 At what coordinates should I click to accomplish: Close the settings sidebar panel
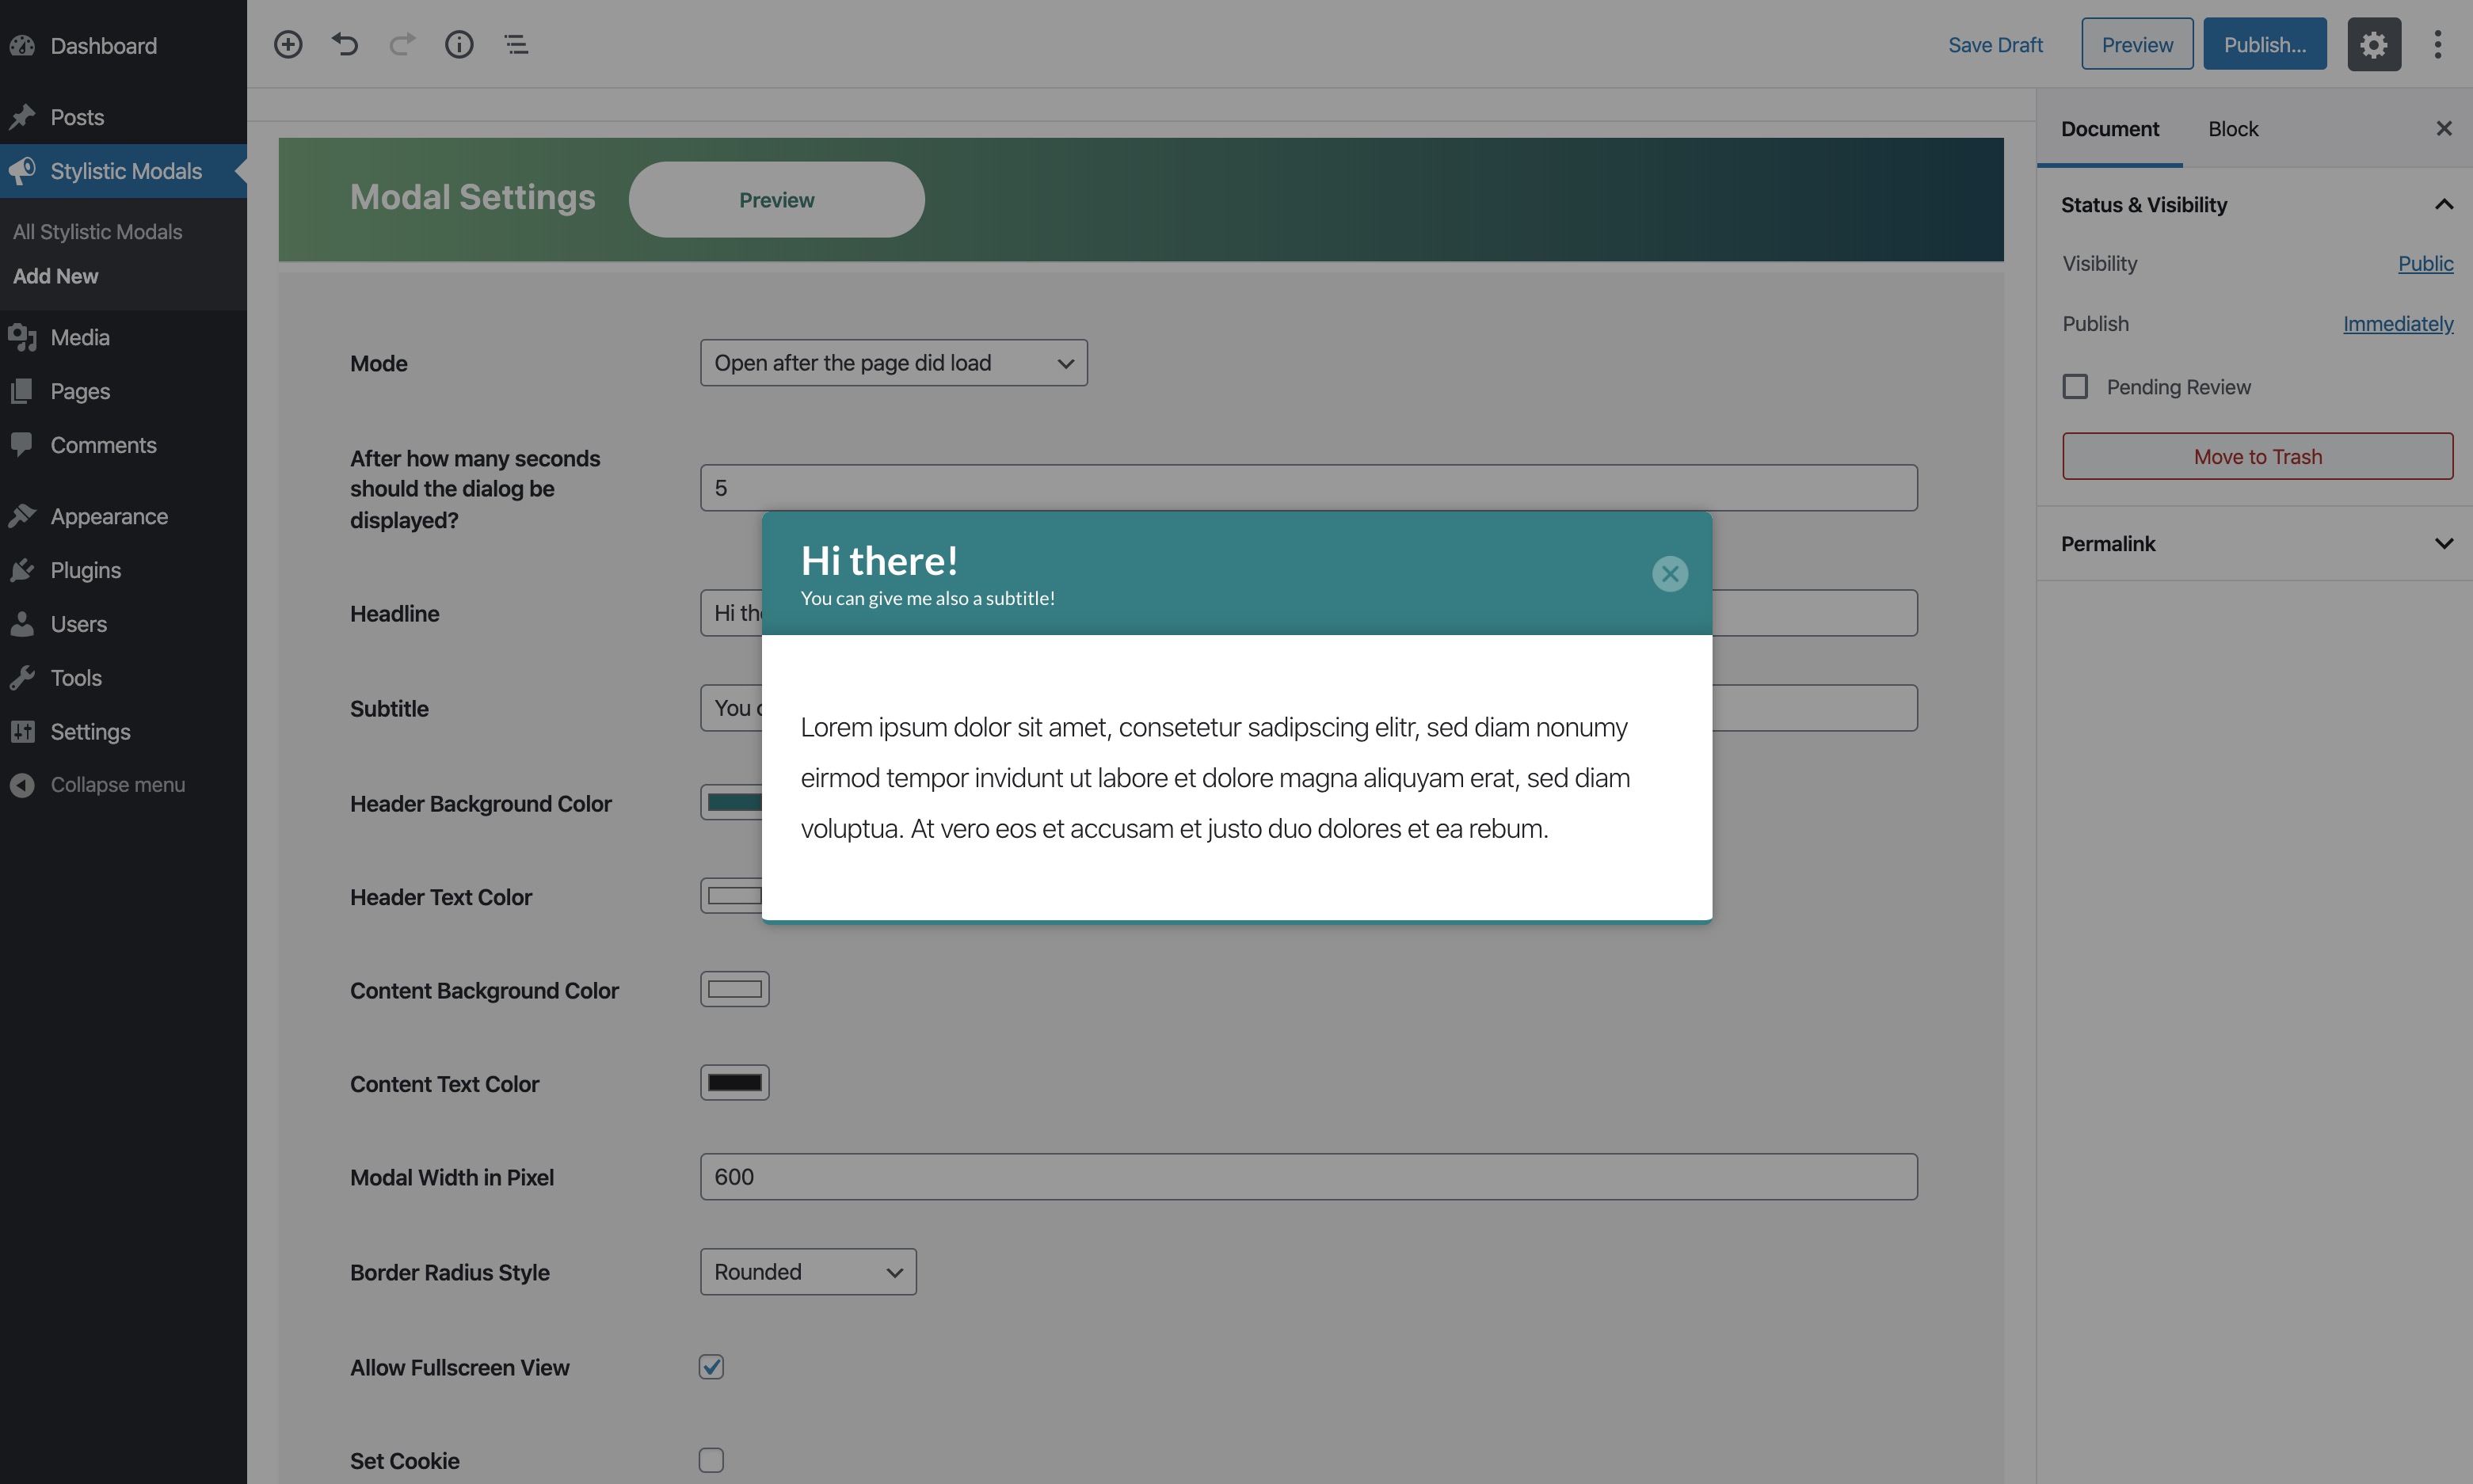click(2444, 128)
